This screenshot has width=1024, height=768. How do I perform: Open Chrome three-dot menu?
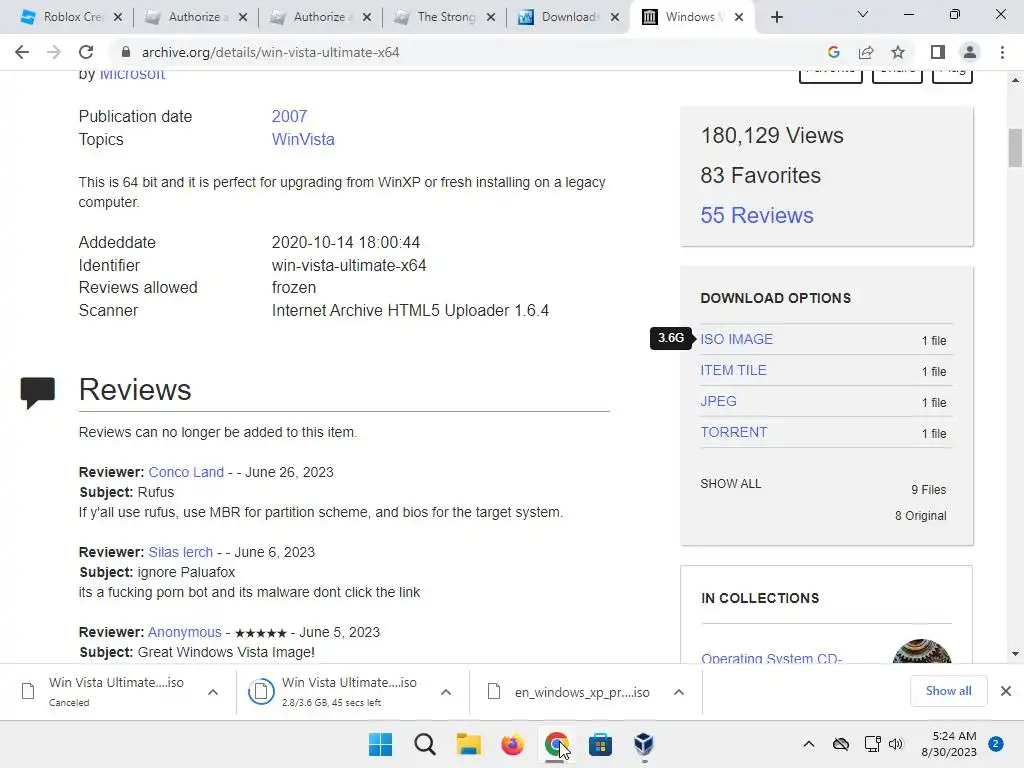click(x=1002, y=52)
